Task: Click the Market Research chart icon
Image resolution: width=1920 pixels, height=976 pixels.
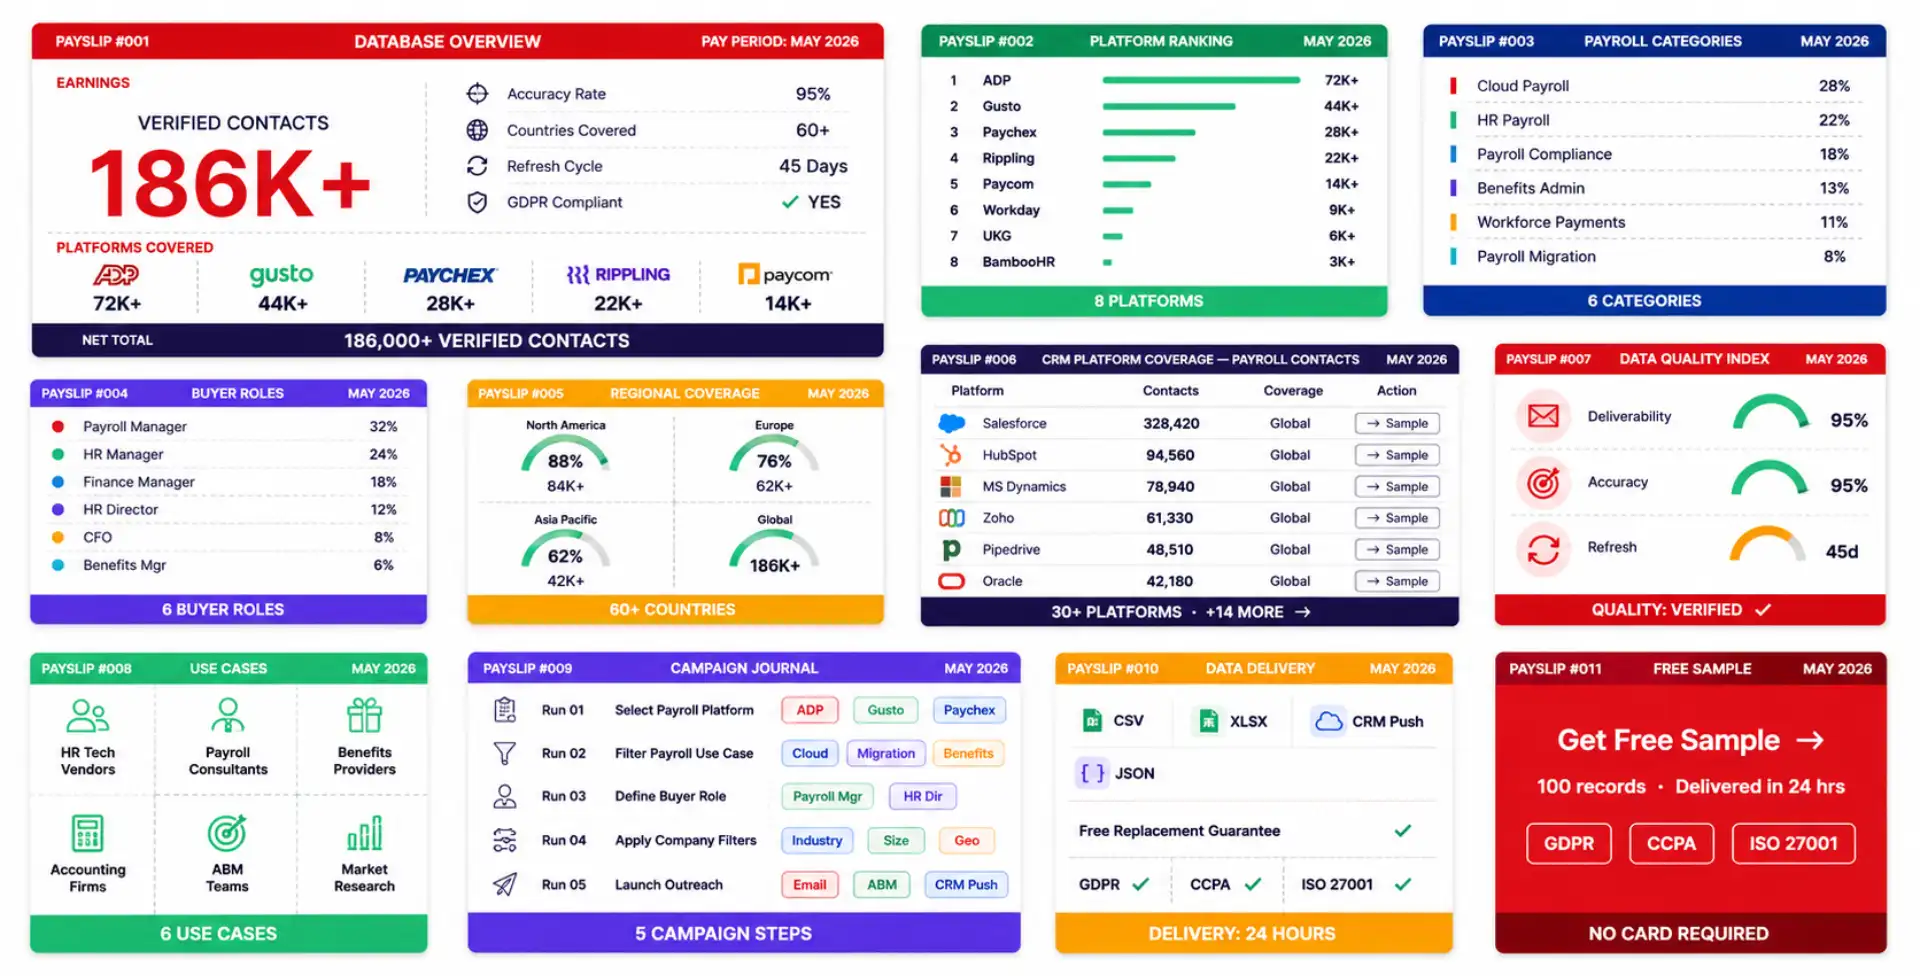Action: tap(365, 833)
